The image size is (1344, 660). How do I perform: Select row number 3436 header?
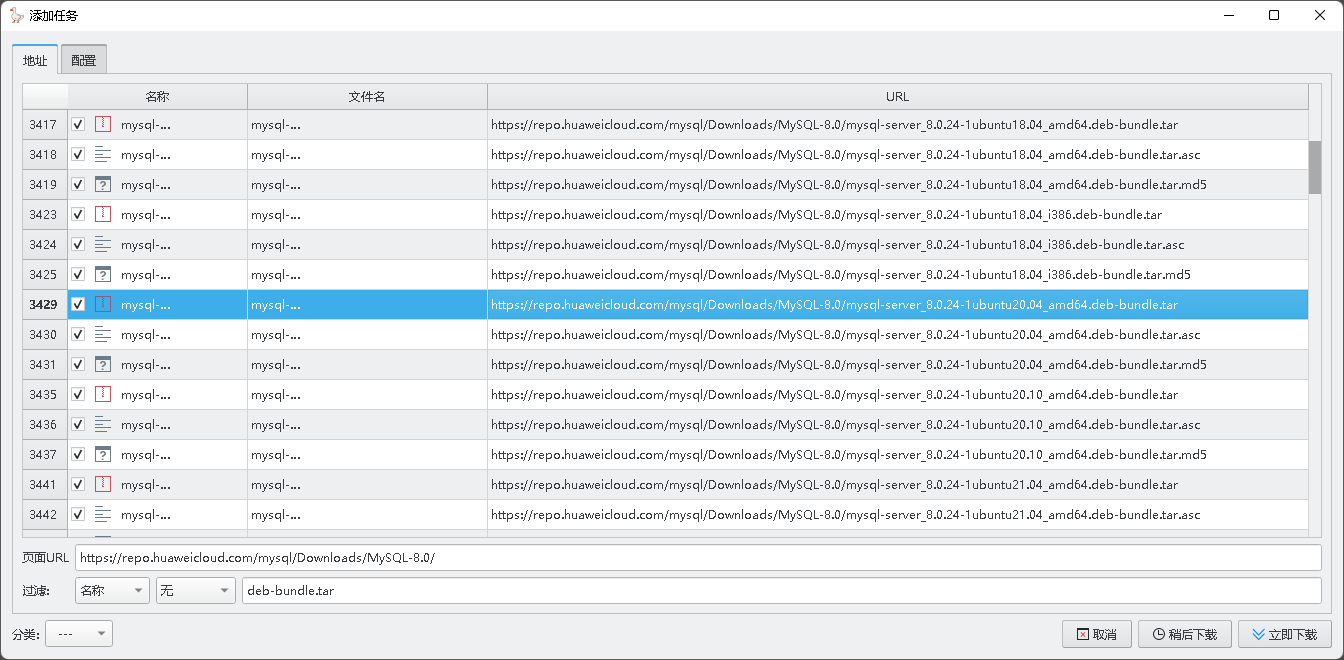click(44, 425)
